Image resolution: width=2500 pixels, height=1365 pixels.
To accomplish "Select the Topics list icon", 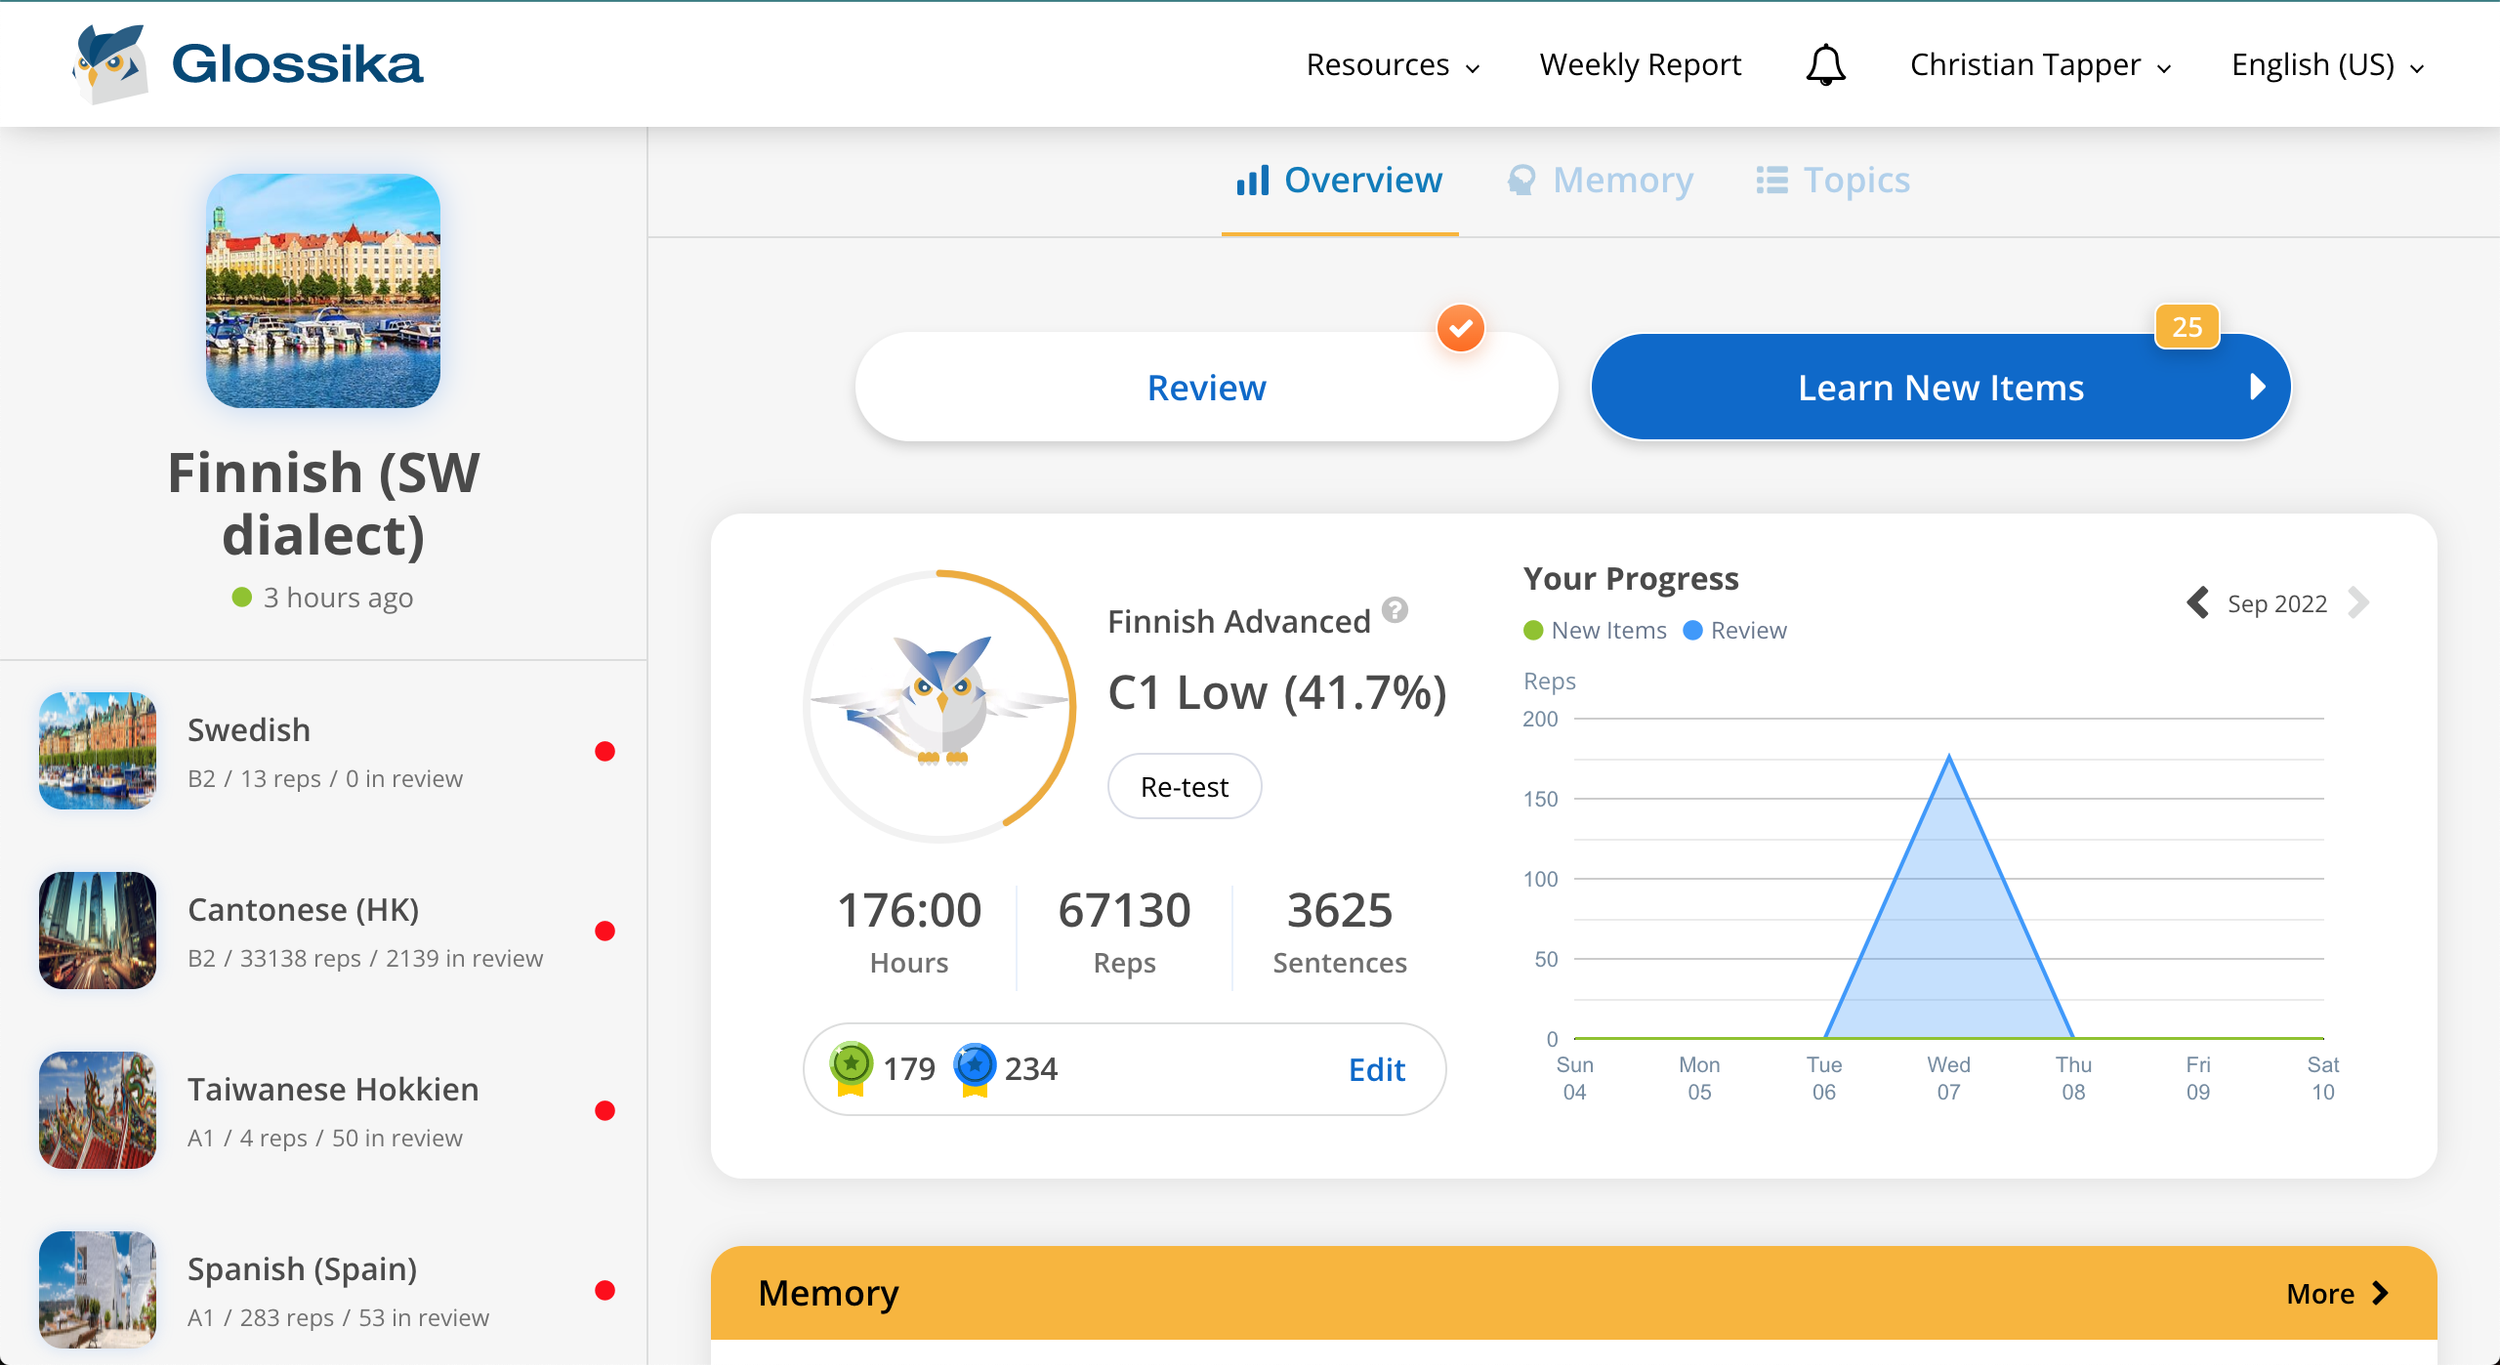I will [x=1770, y=179].
